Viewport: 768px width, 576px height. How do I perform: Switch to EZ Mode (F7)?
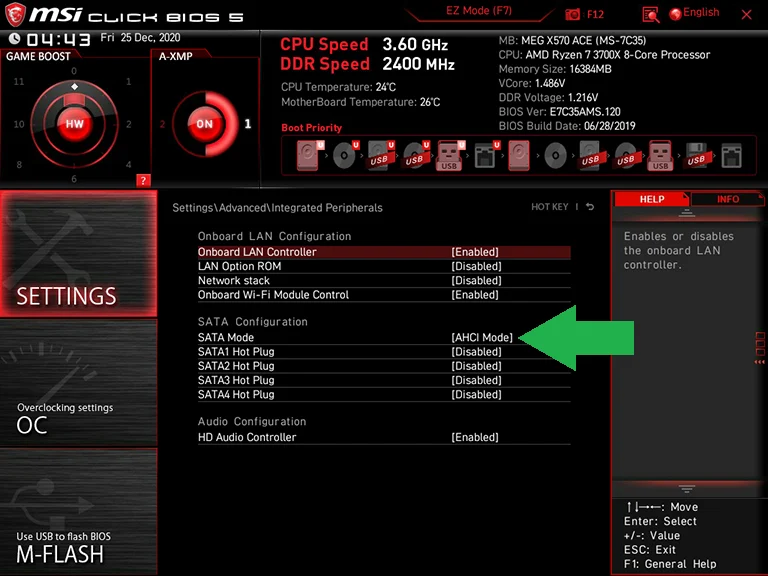pyautogui.click(x=479, y=11)
